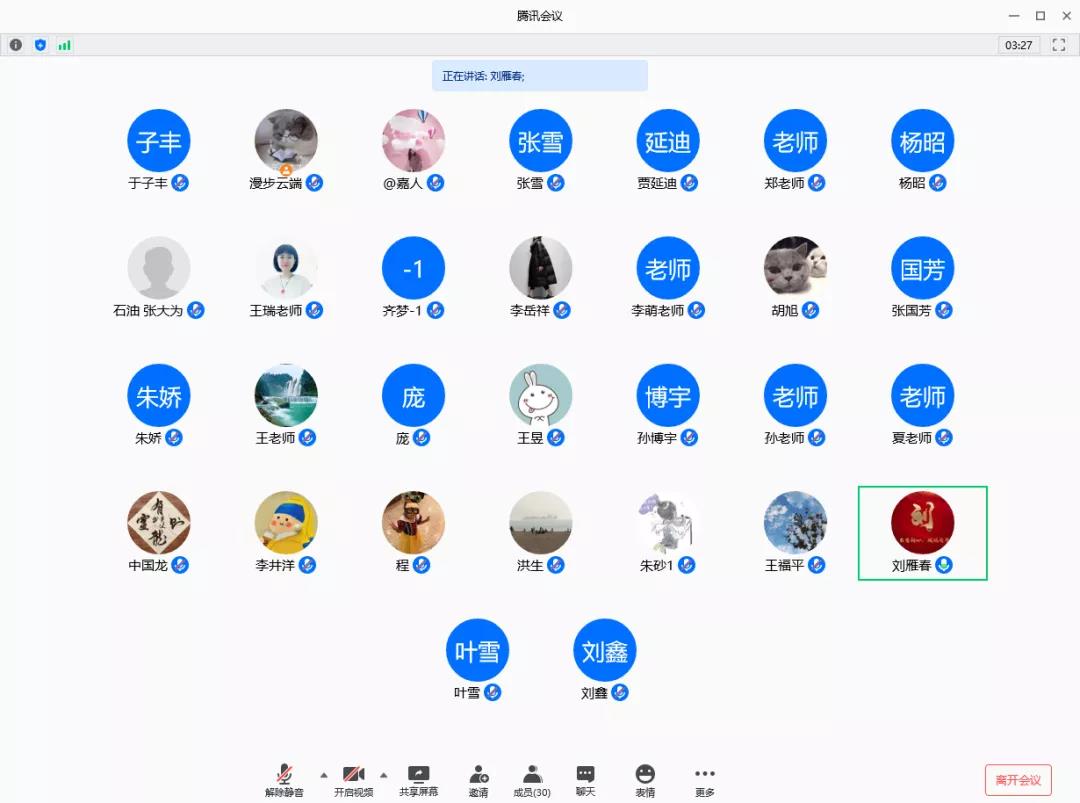Click the mic icon beside 于子丰
The width and height of the screenshot is (1080, 803).
[x=180, y=183]
